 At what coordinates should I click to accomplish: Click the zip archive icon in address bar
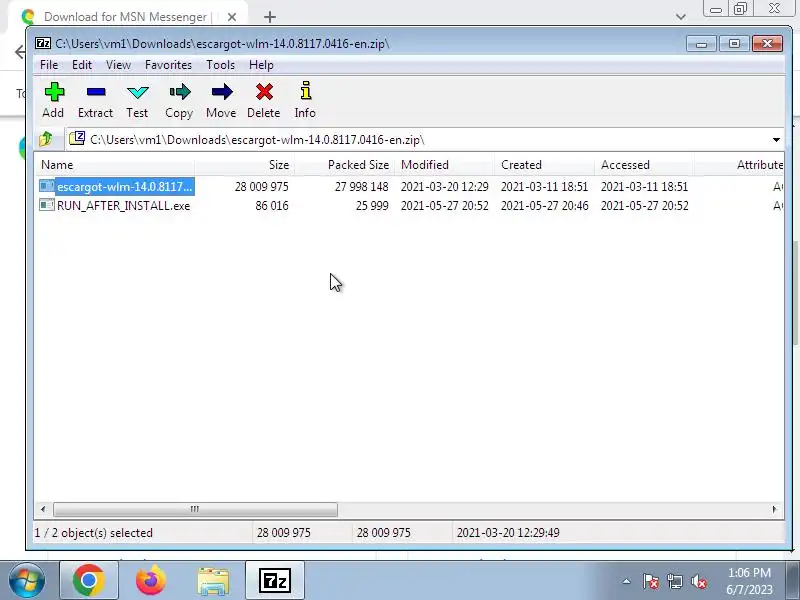point(77,138)
